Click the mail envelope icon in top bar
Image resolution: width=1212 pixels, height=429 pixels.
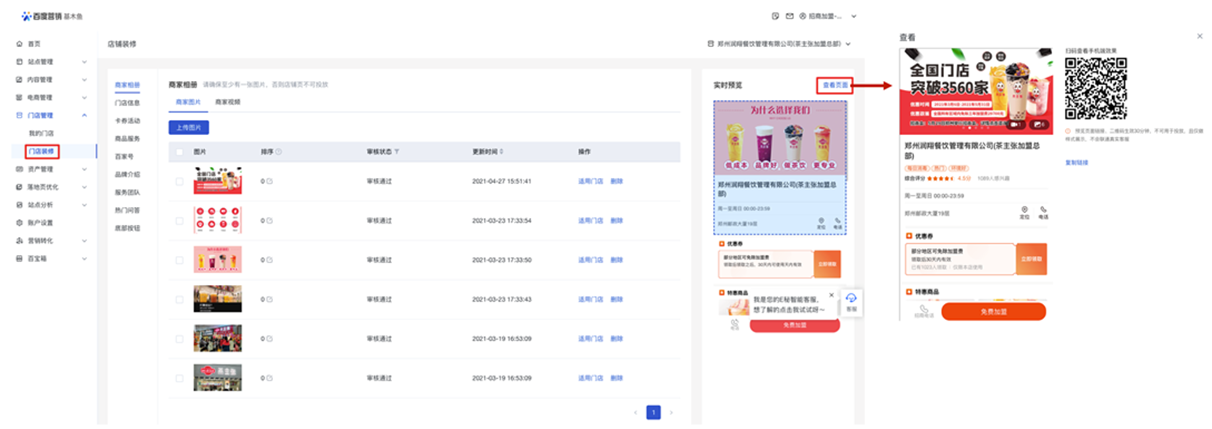789,17
